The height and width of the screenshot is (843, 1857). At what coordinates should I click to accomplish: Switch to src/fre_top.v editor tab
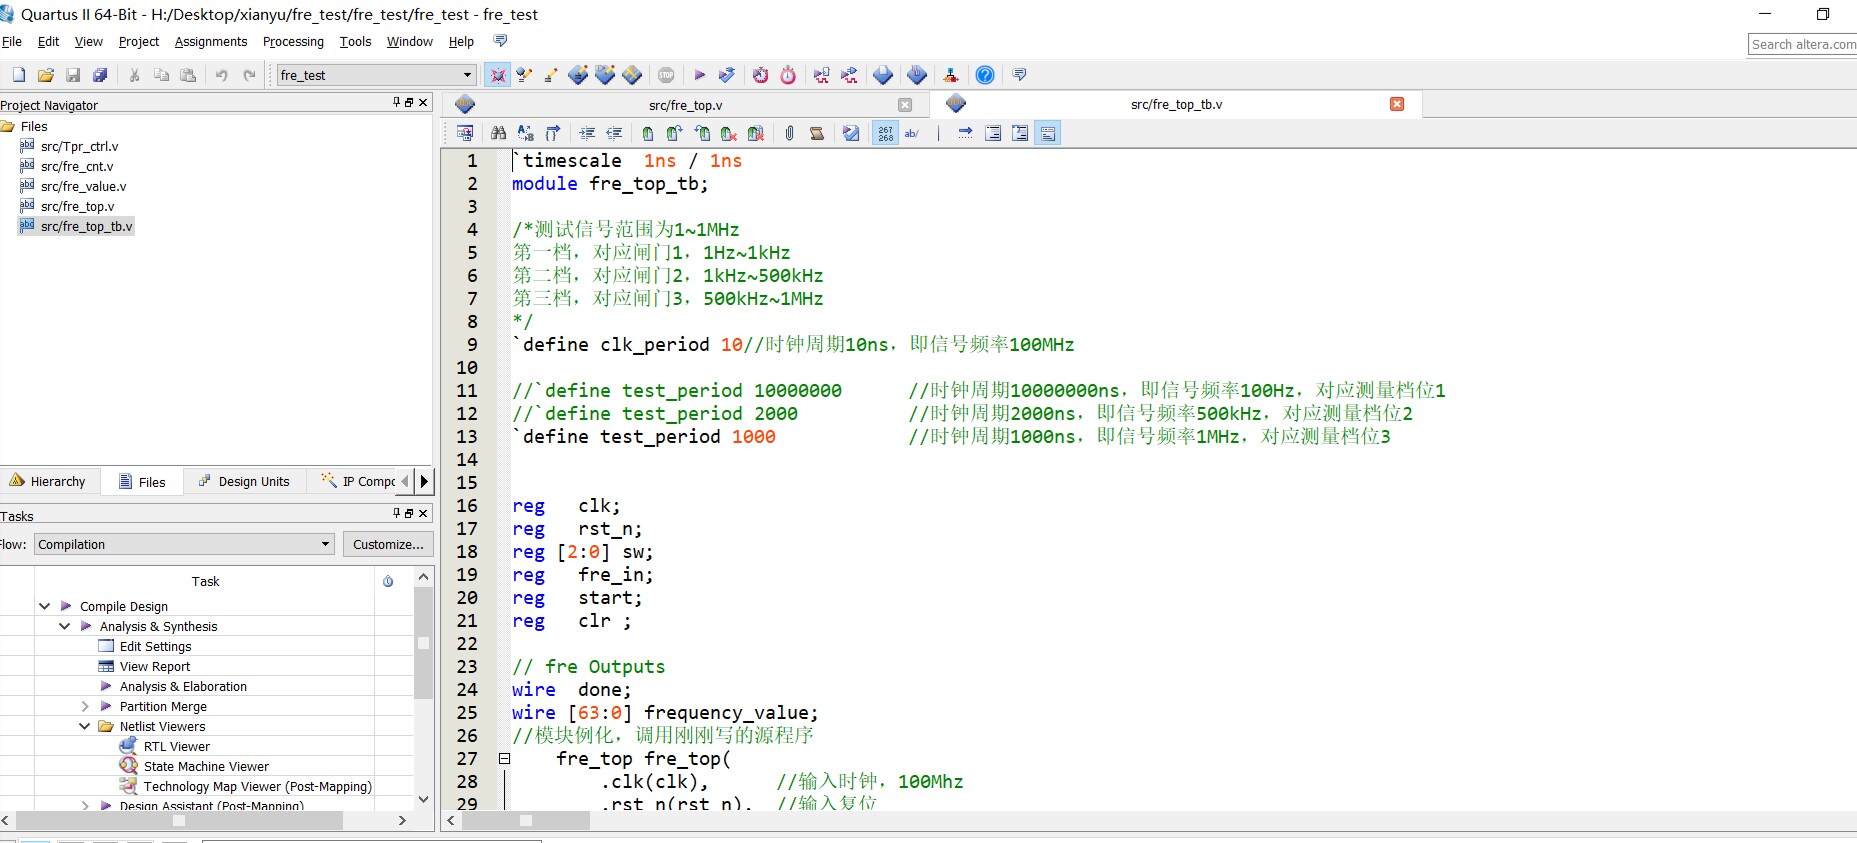685,105
